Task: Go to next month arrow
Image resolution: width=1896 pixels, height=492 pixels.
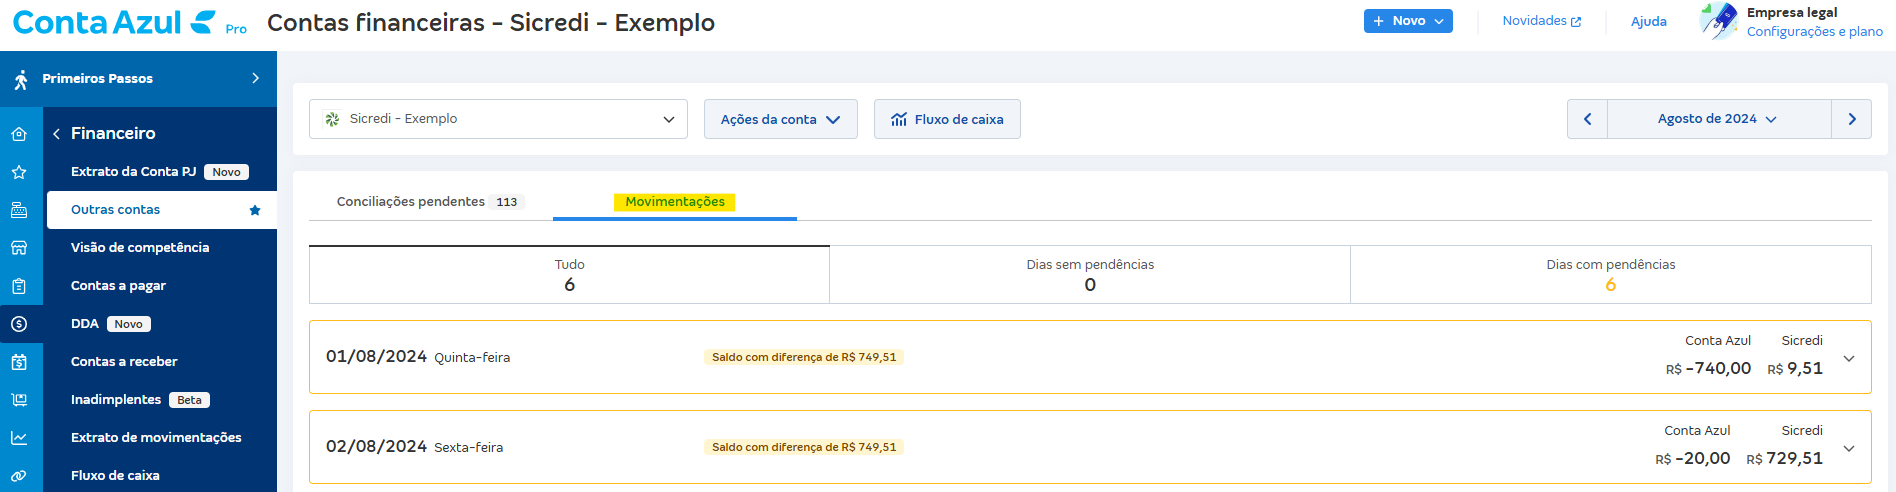Action: pyautogui.click(x=1851, y=119)
